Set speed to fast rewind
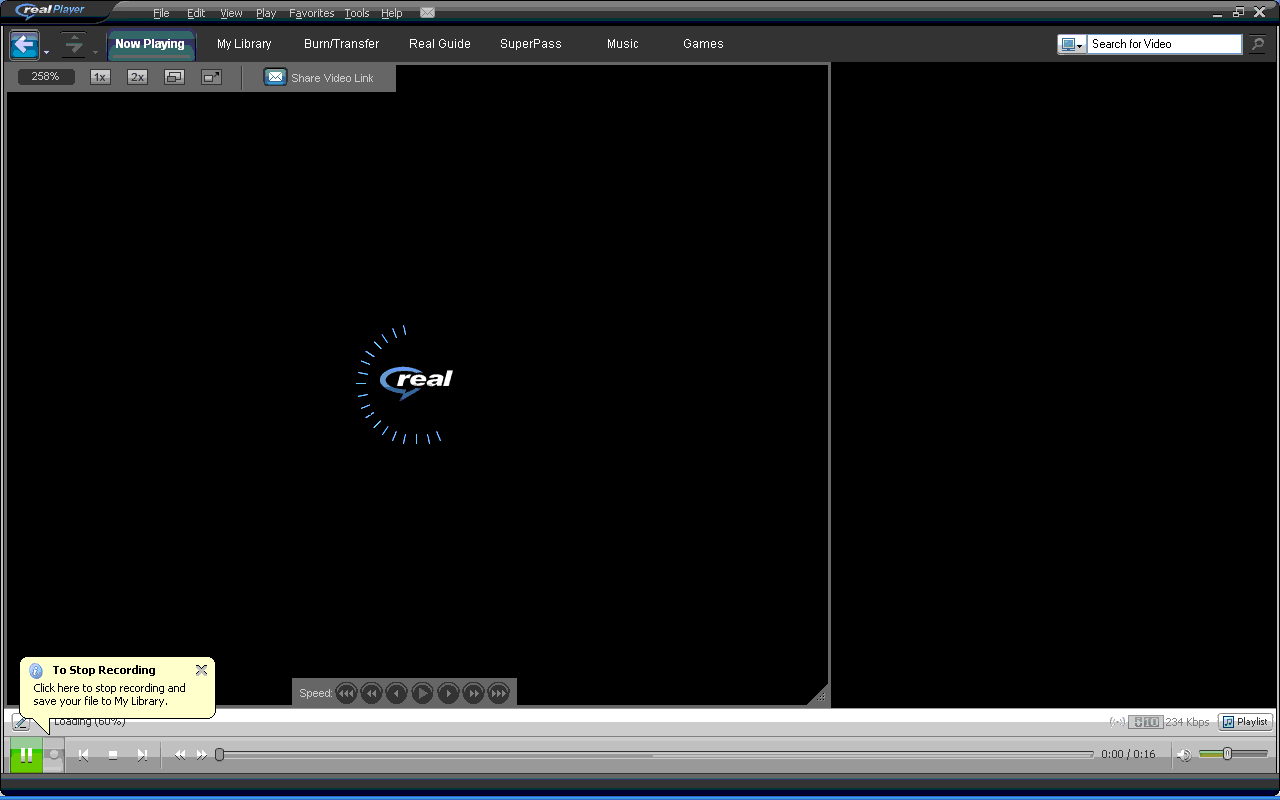 [372, 693]
